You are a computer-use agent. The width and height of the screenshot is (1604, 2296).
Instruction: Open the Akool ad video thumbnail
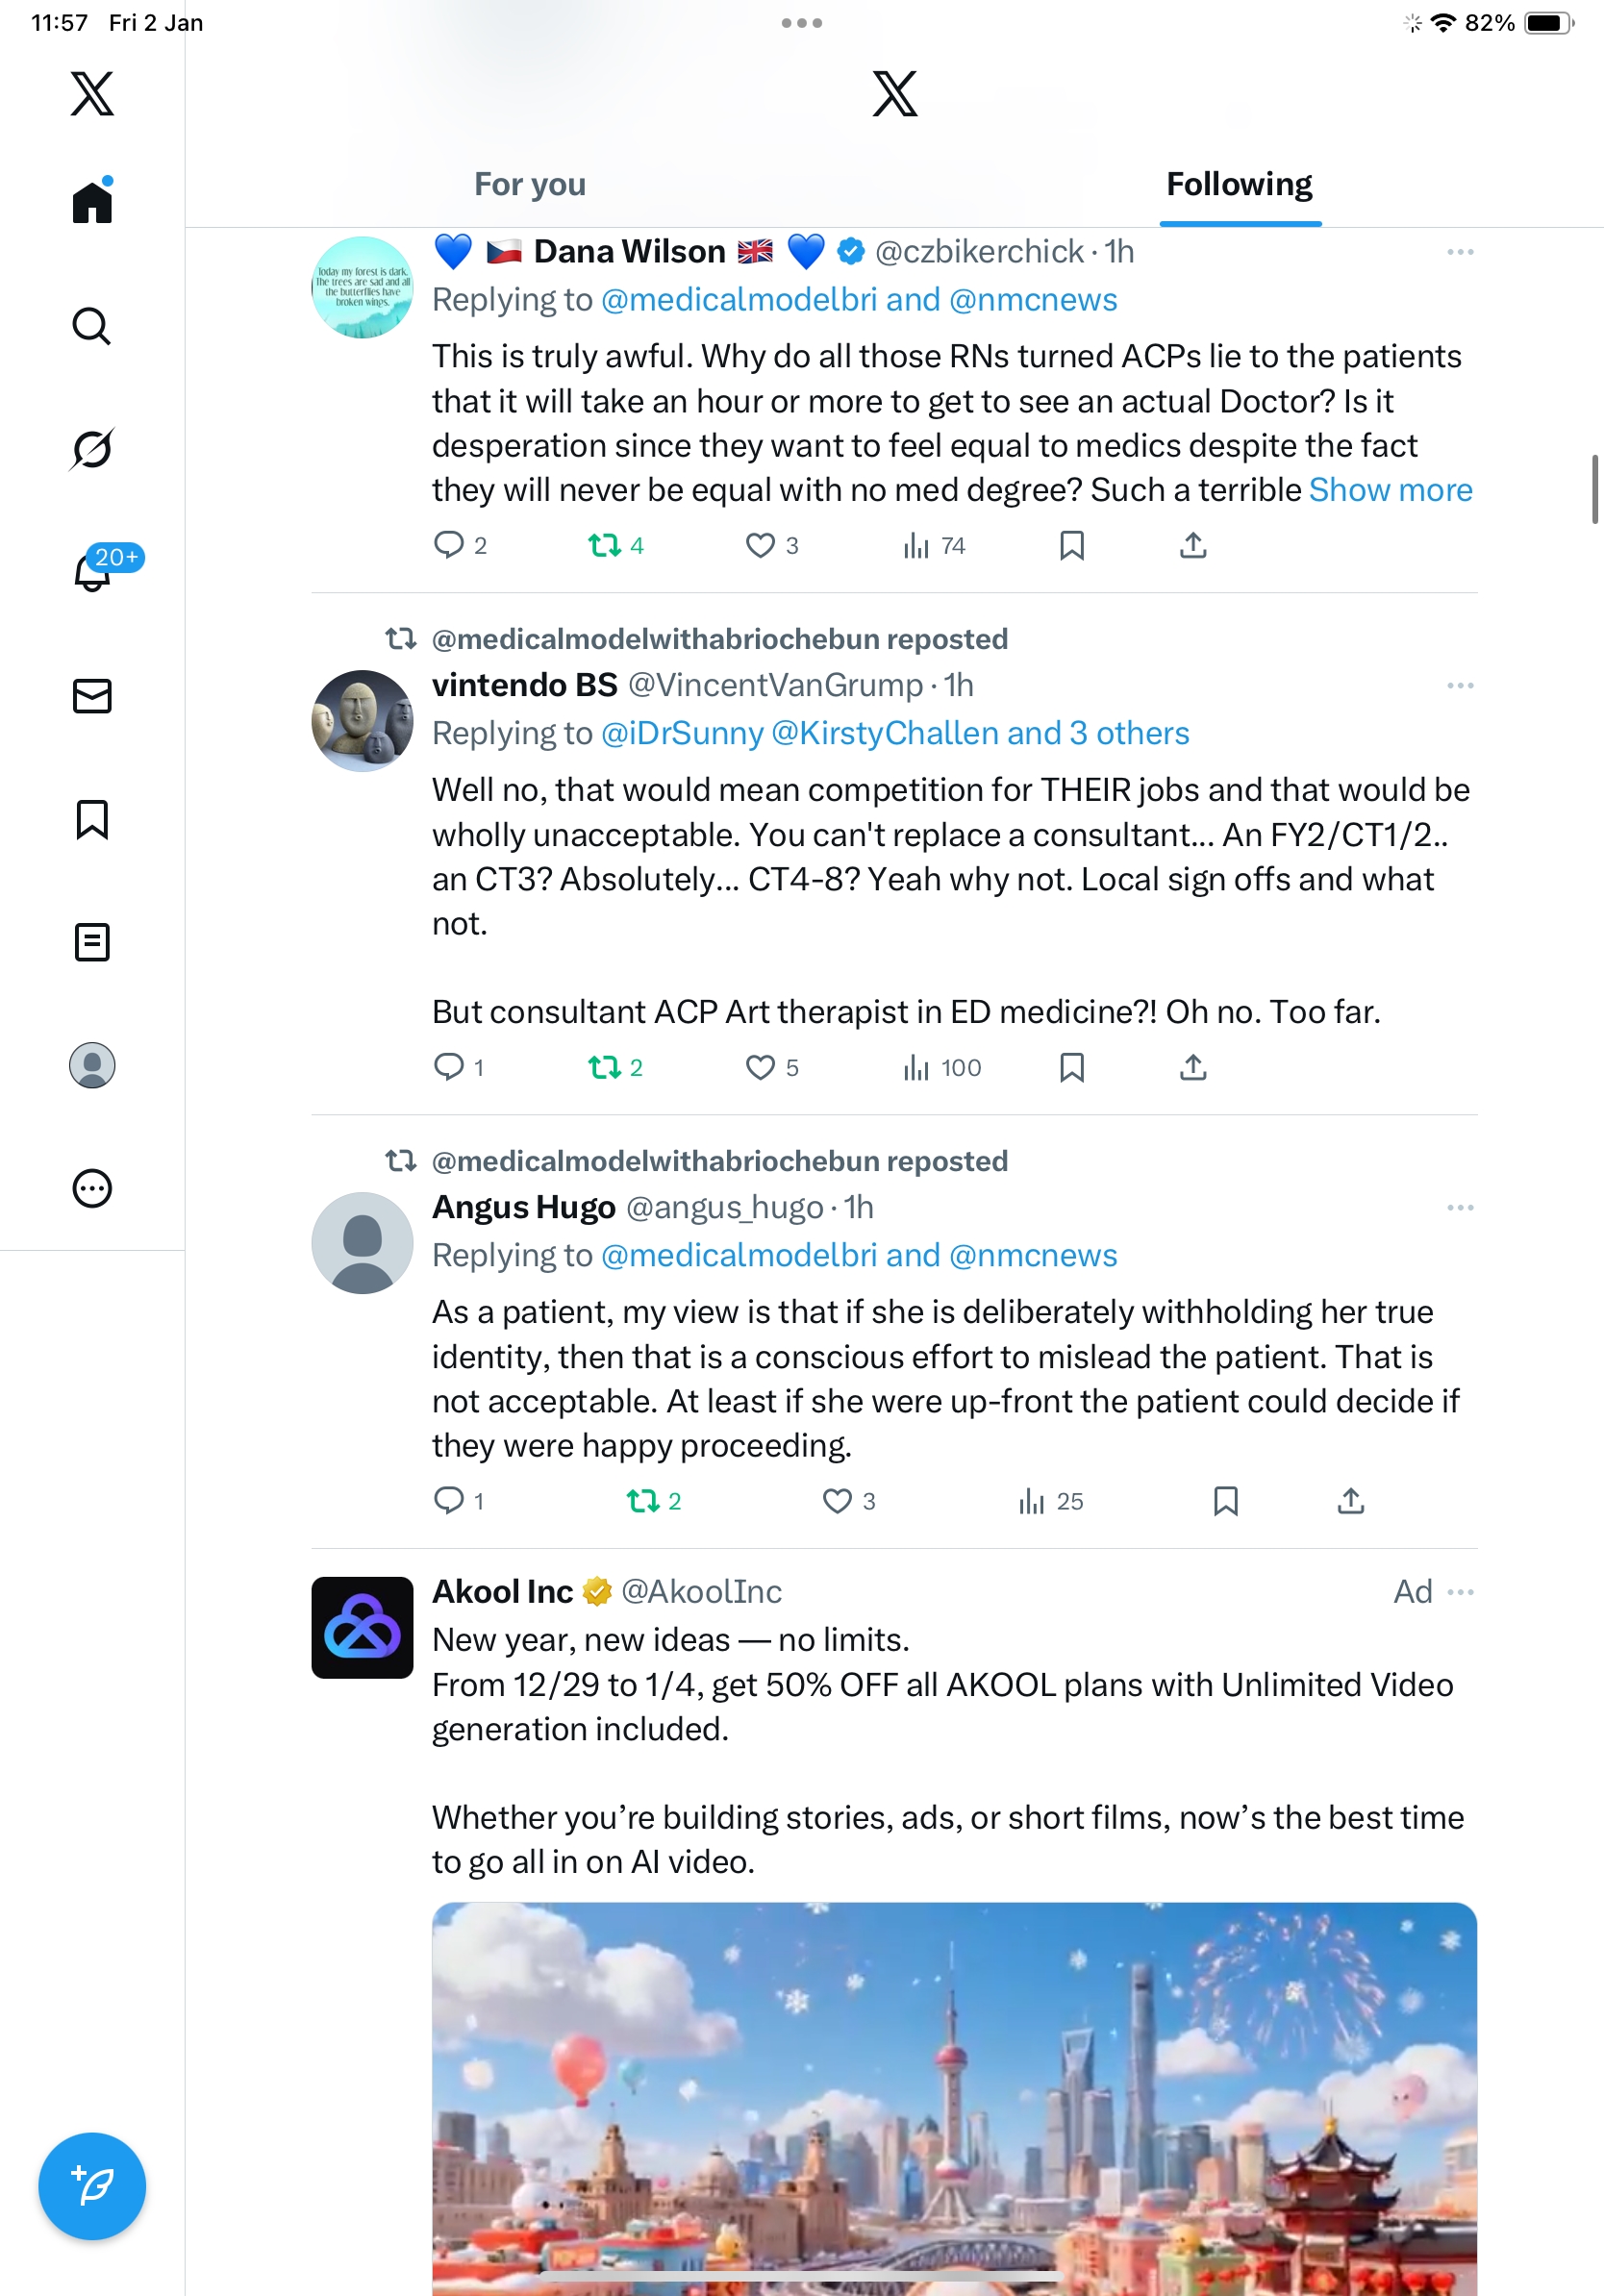pyautogui.click(x=954, y=2098)
